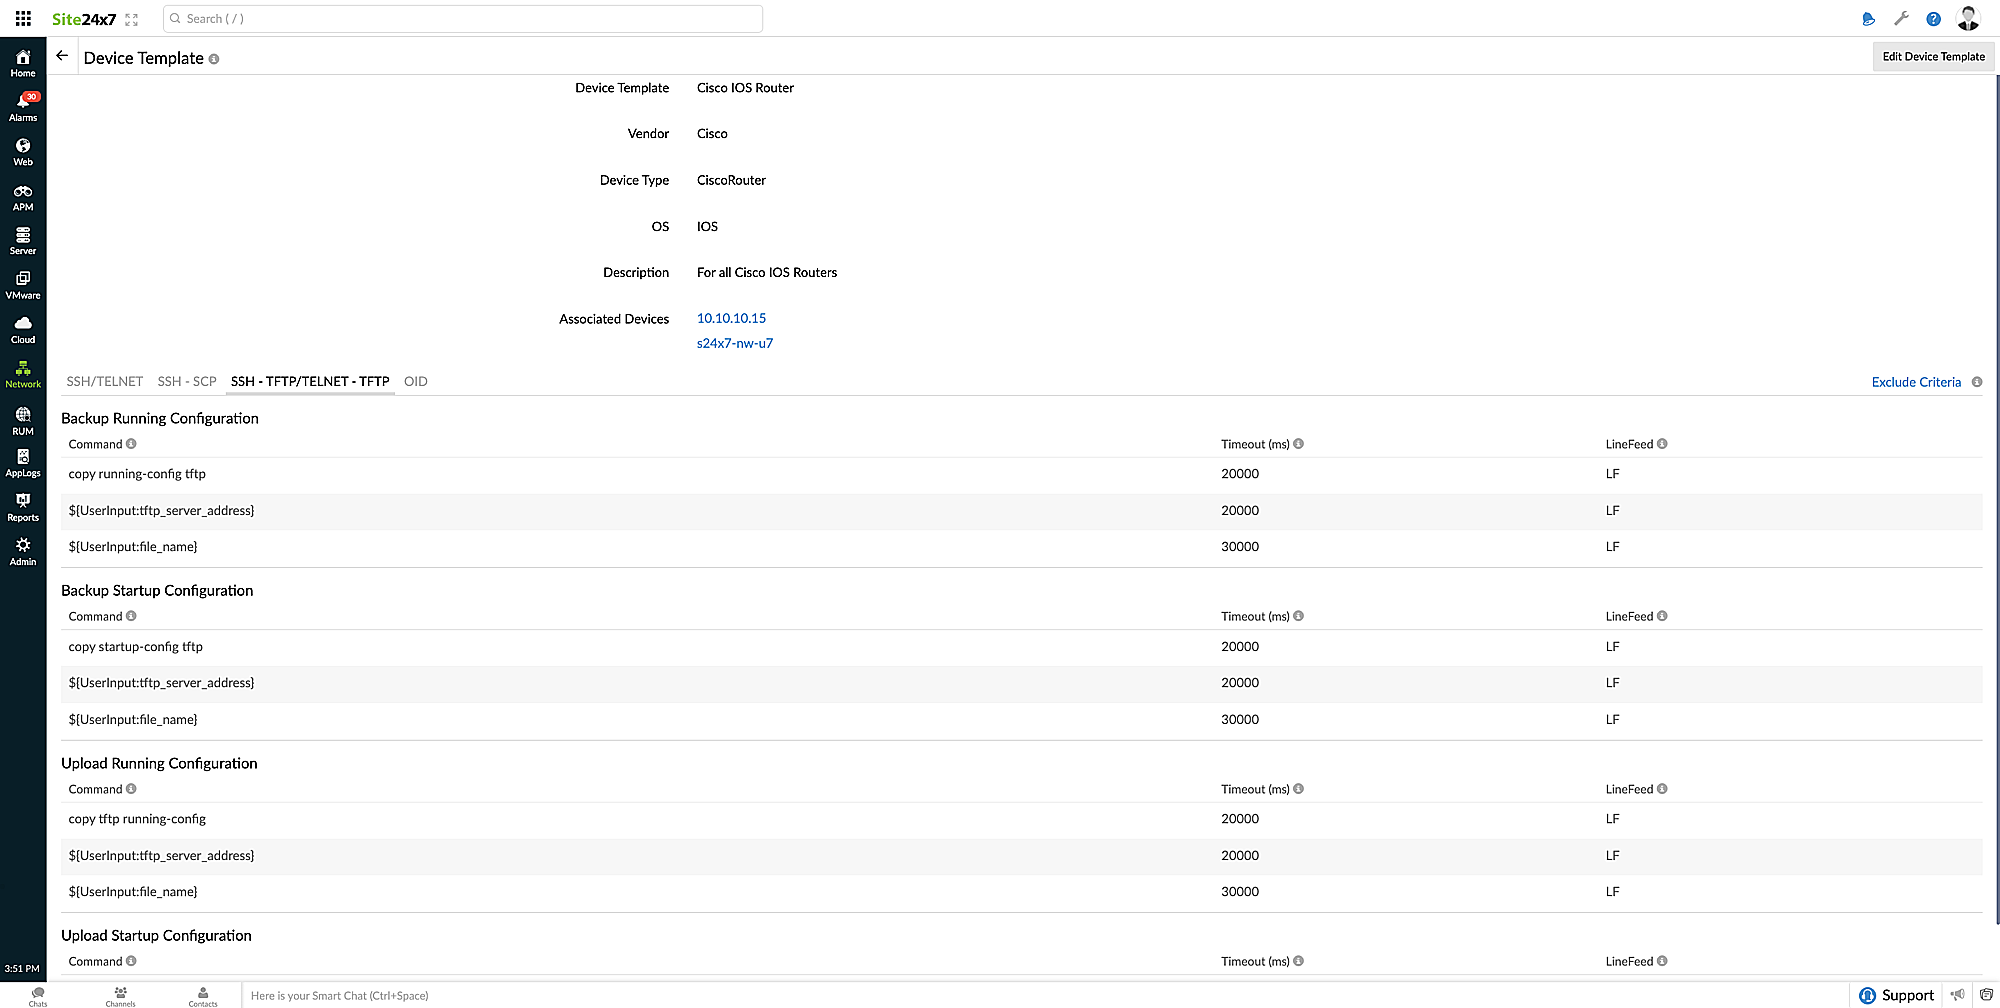
Task: Select SSH - TFTP/TELNET - TFTP tab
Action: click(x=310, y=381)
